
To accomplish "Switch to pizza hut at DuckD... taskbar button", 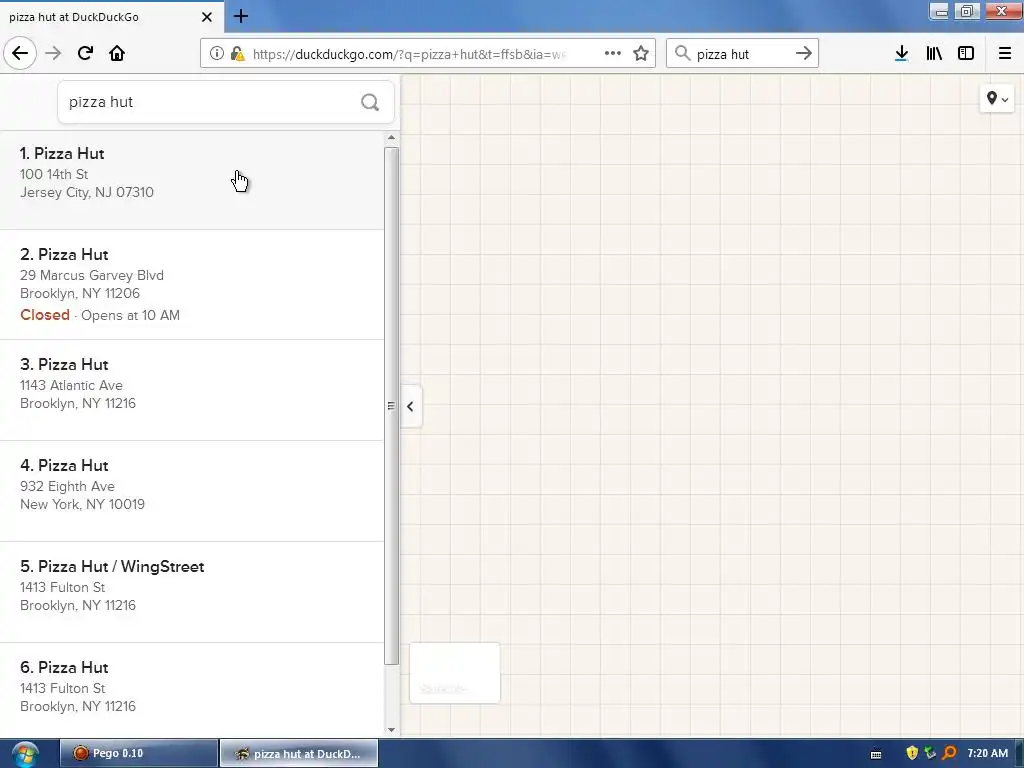I will pyautogui.click(x=298, y=753).
